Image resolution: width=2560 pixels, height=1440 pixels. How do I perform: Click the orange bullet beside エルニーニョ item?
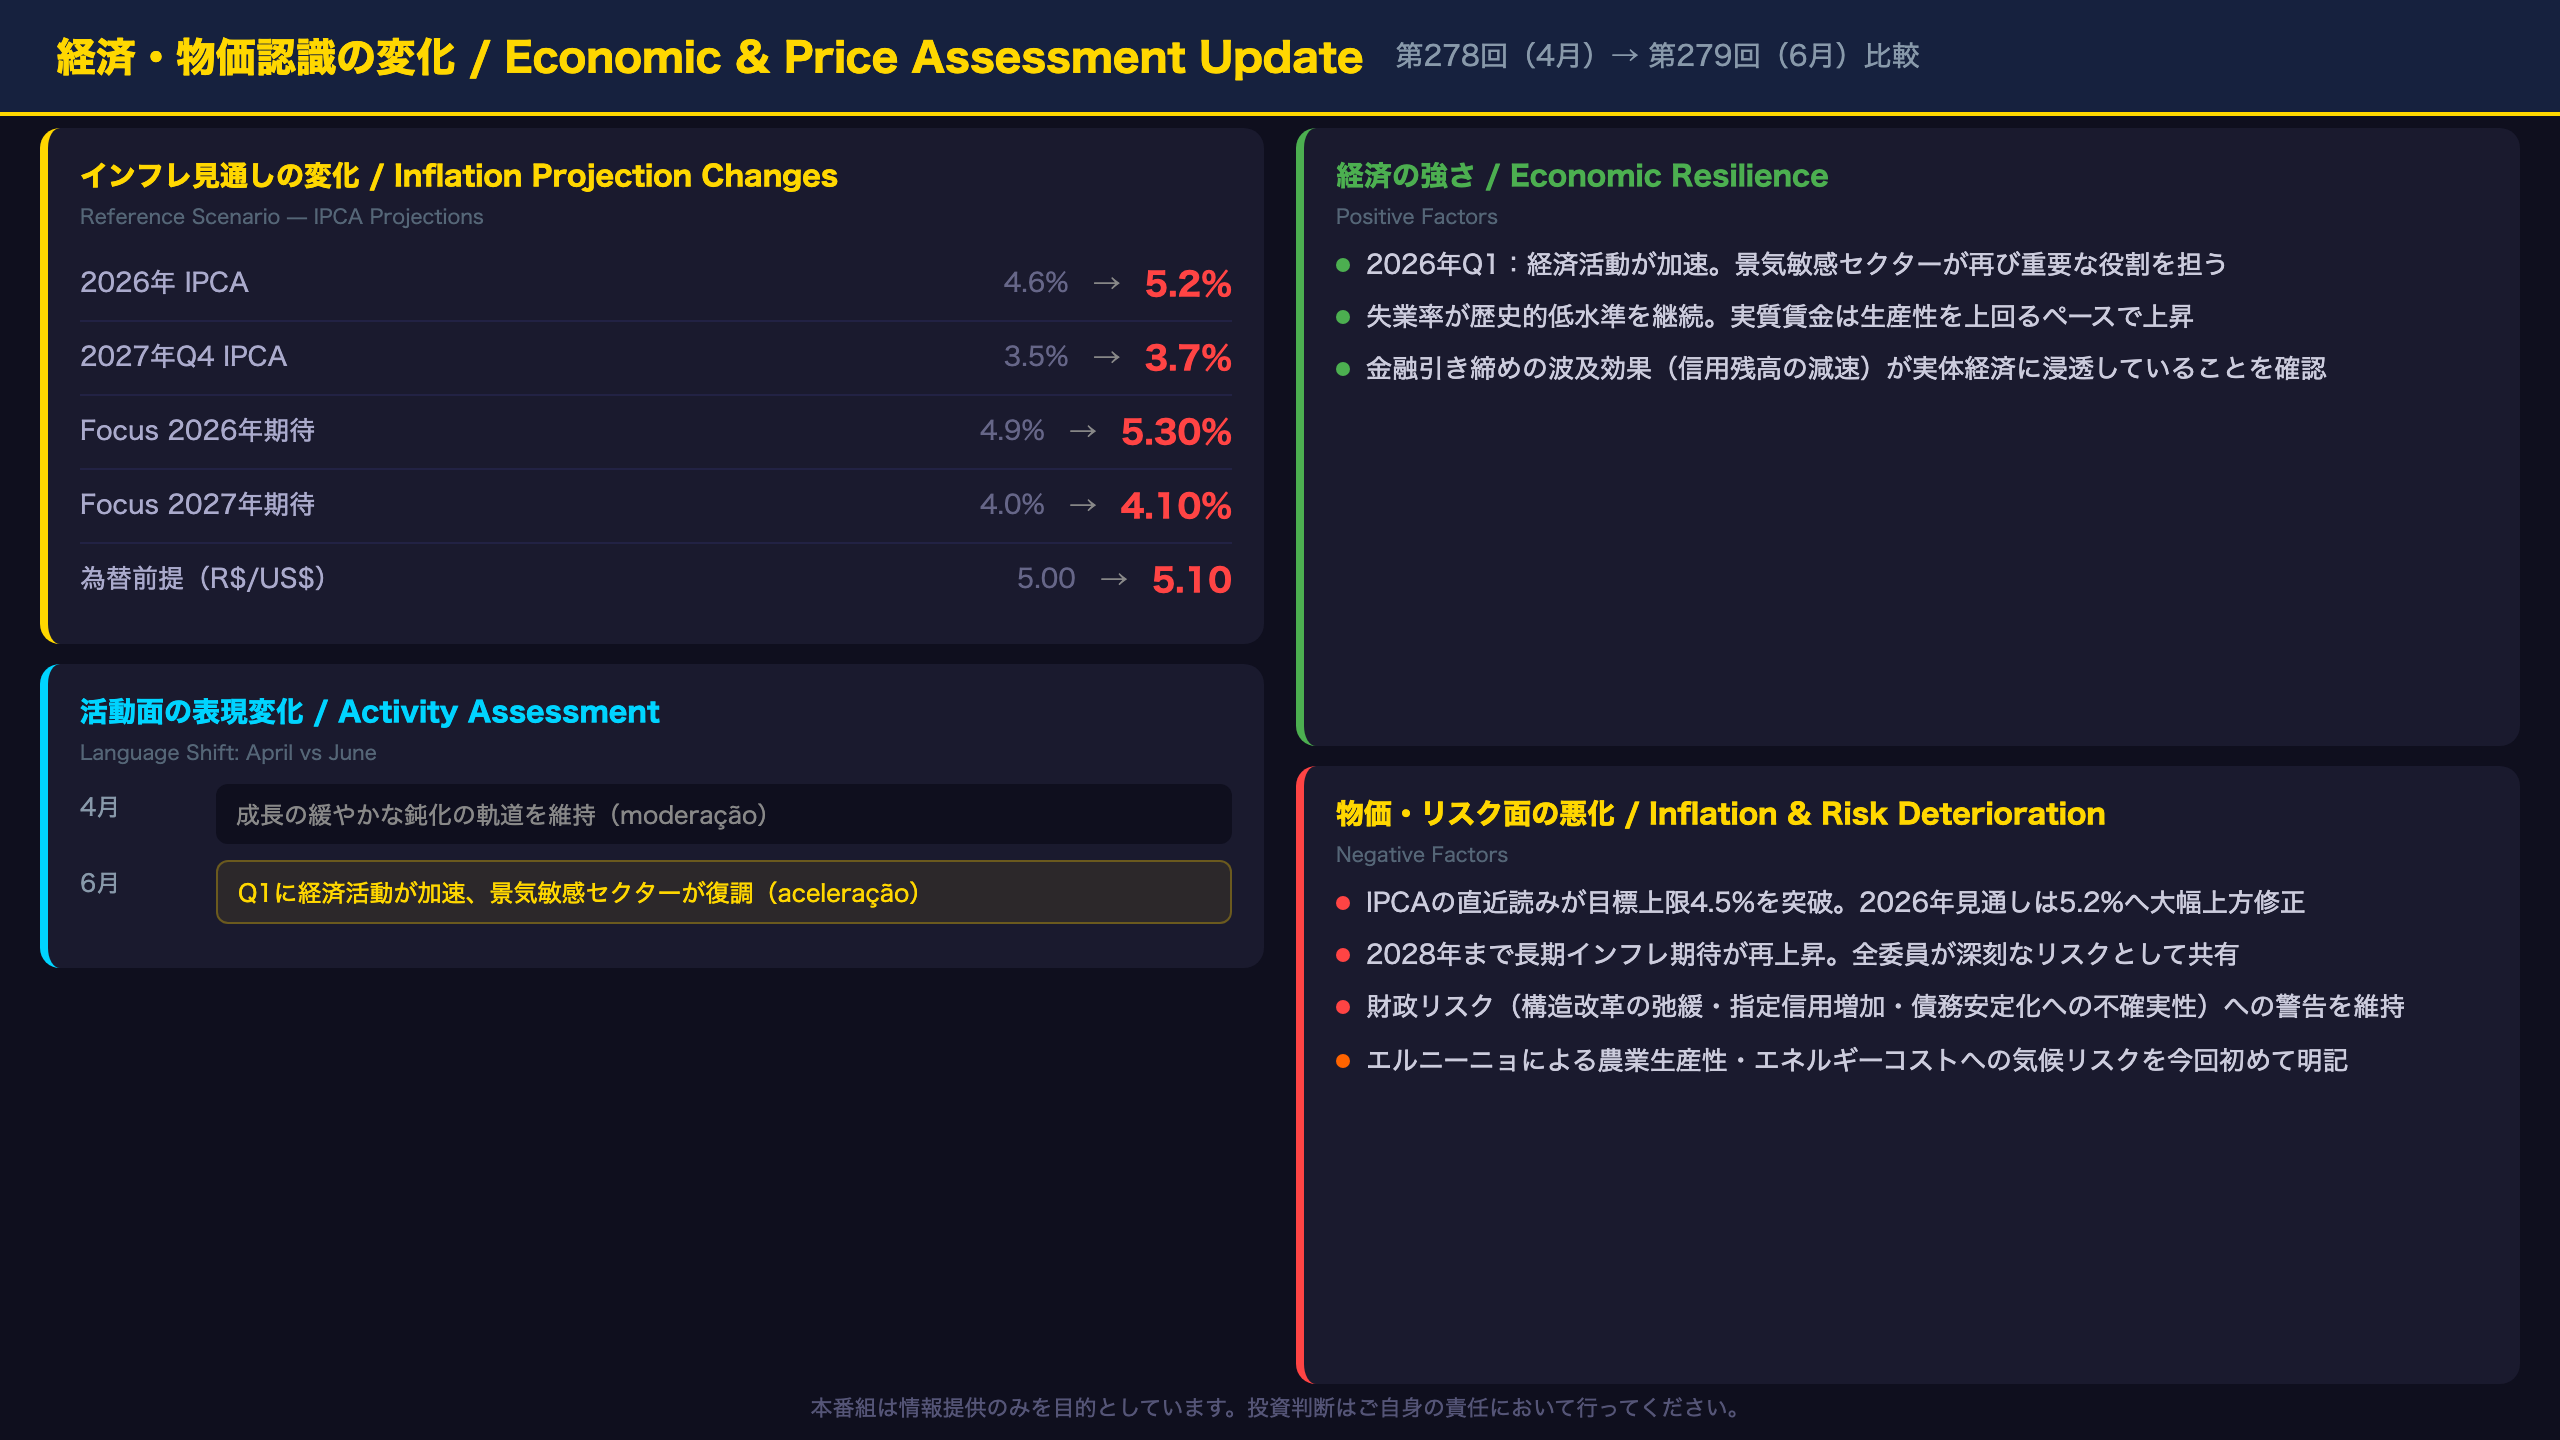(x=1343, y=1061)
